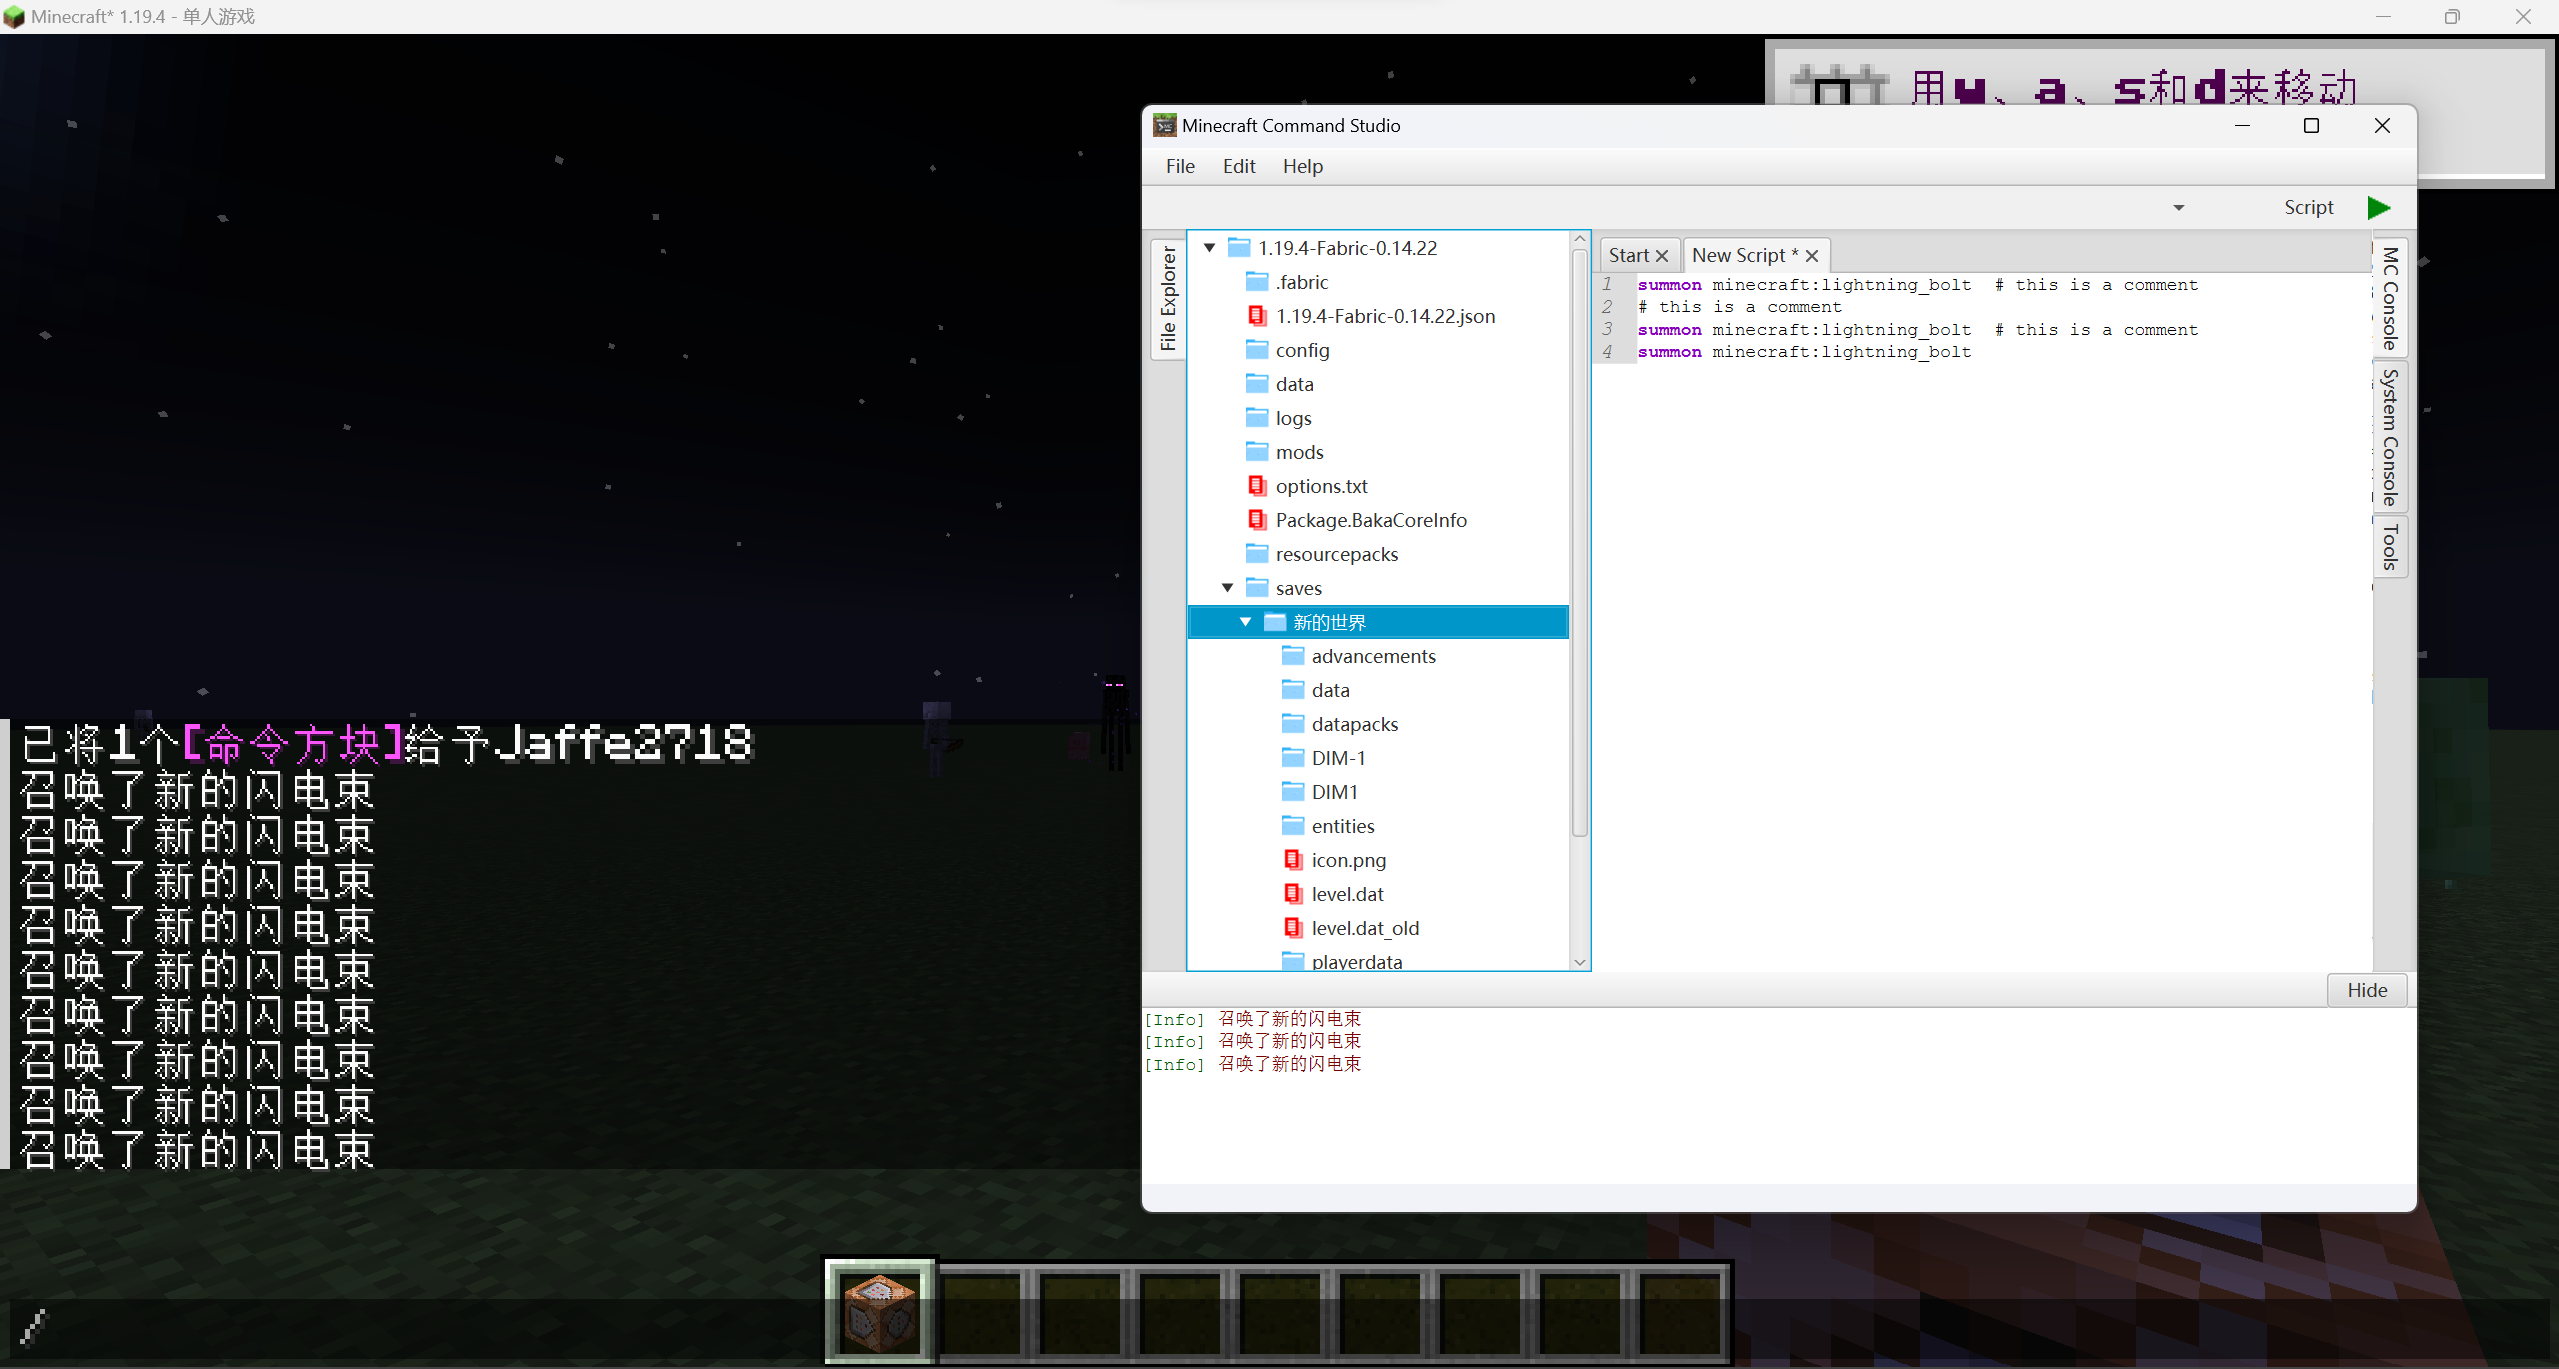Click the Script label in toolbar
Image resolution: width=2559 pixels, height=1369 pixels.
(2308, 207)
